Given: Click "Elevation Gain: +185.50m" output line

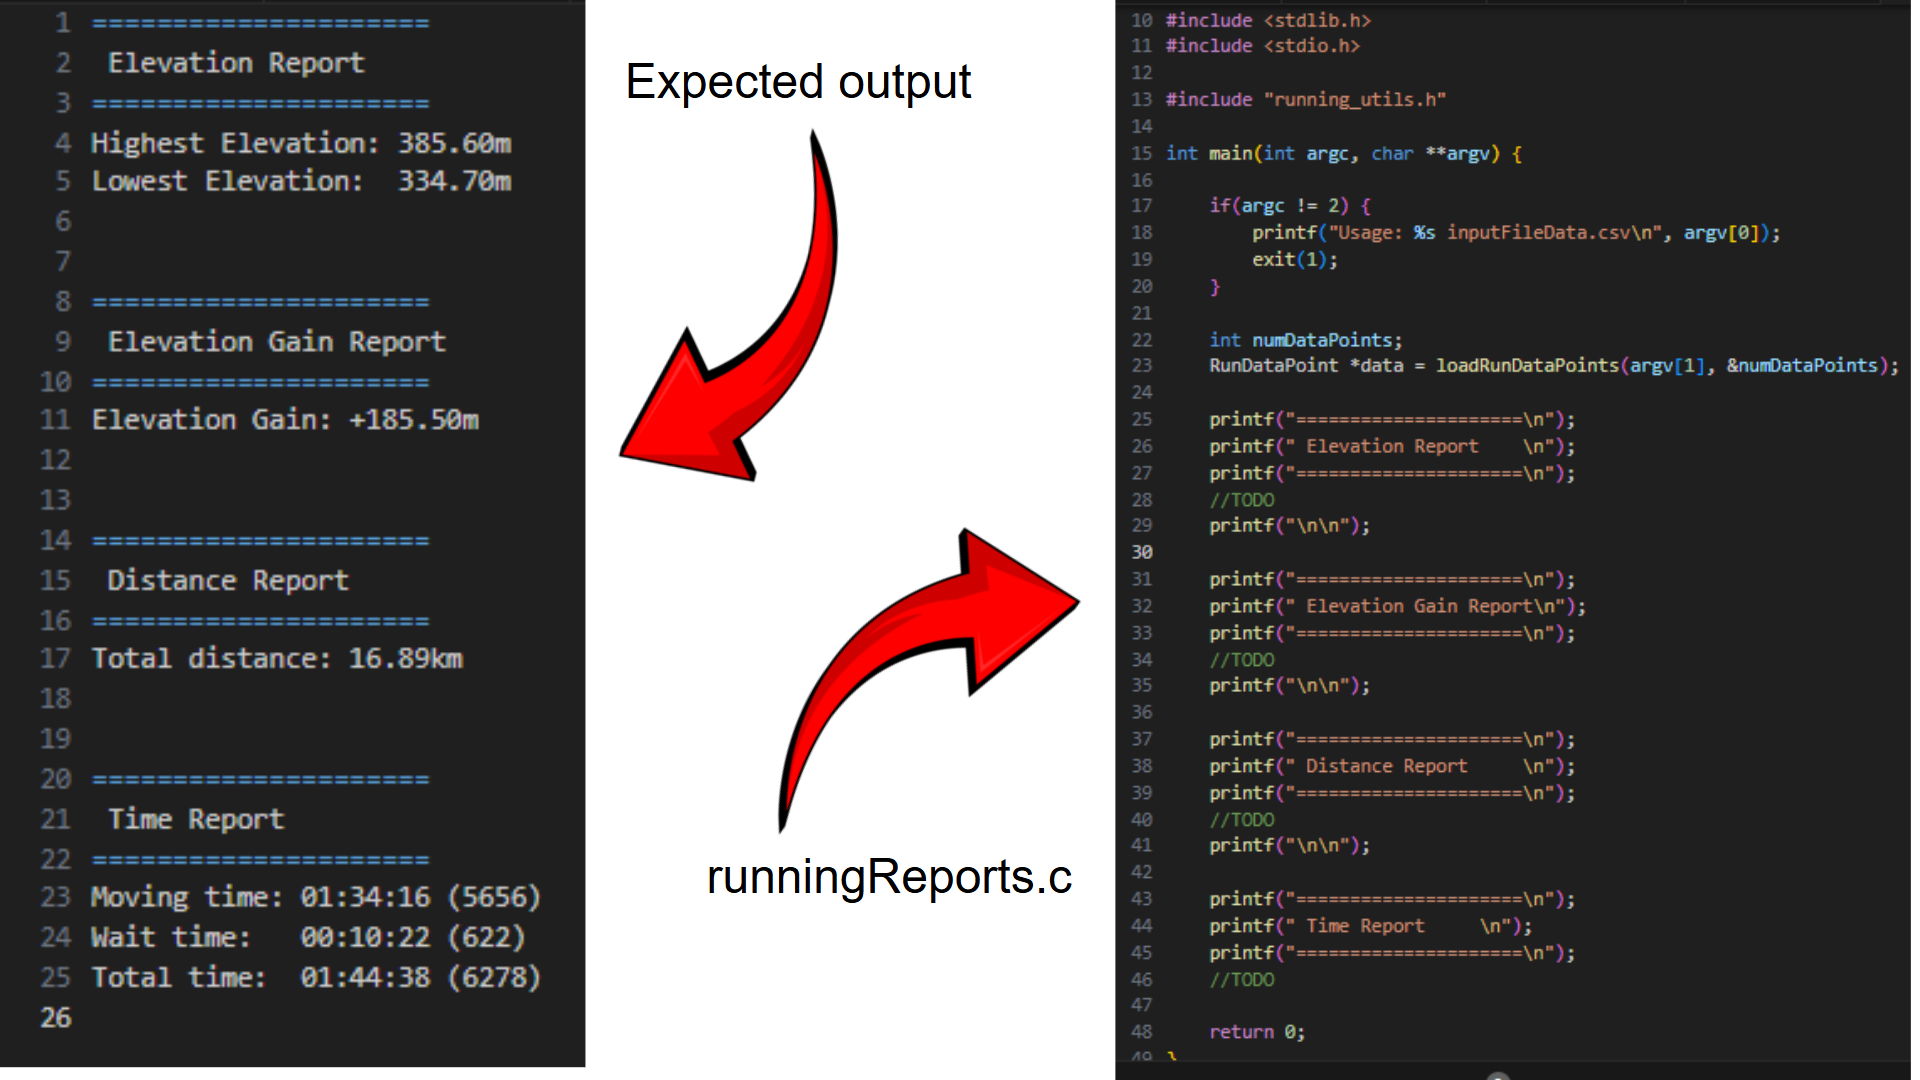Looking at the screenshot, I should click(x=285, y=419).
